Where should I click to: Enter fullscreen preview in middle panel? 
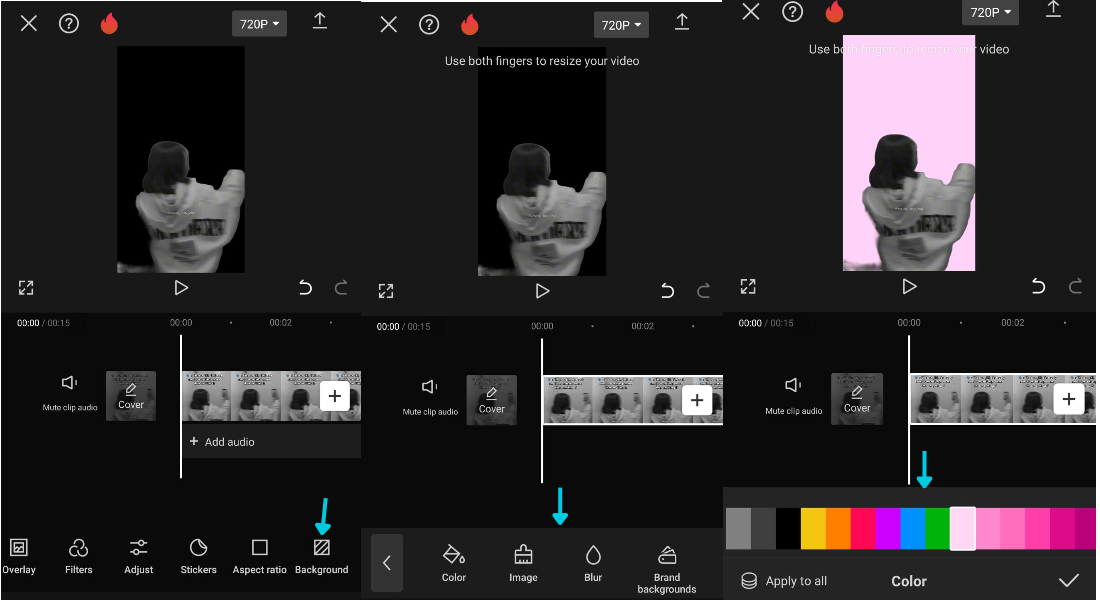click(x=386, y=291)
